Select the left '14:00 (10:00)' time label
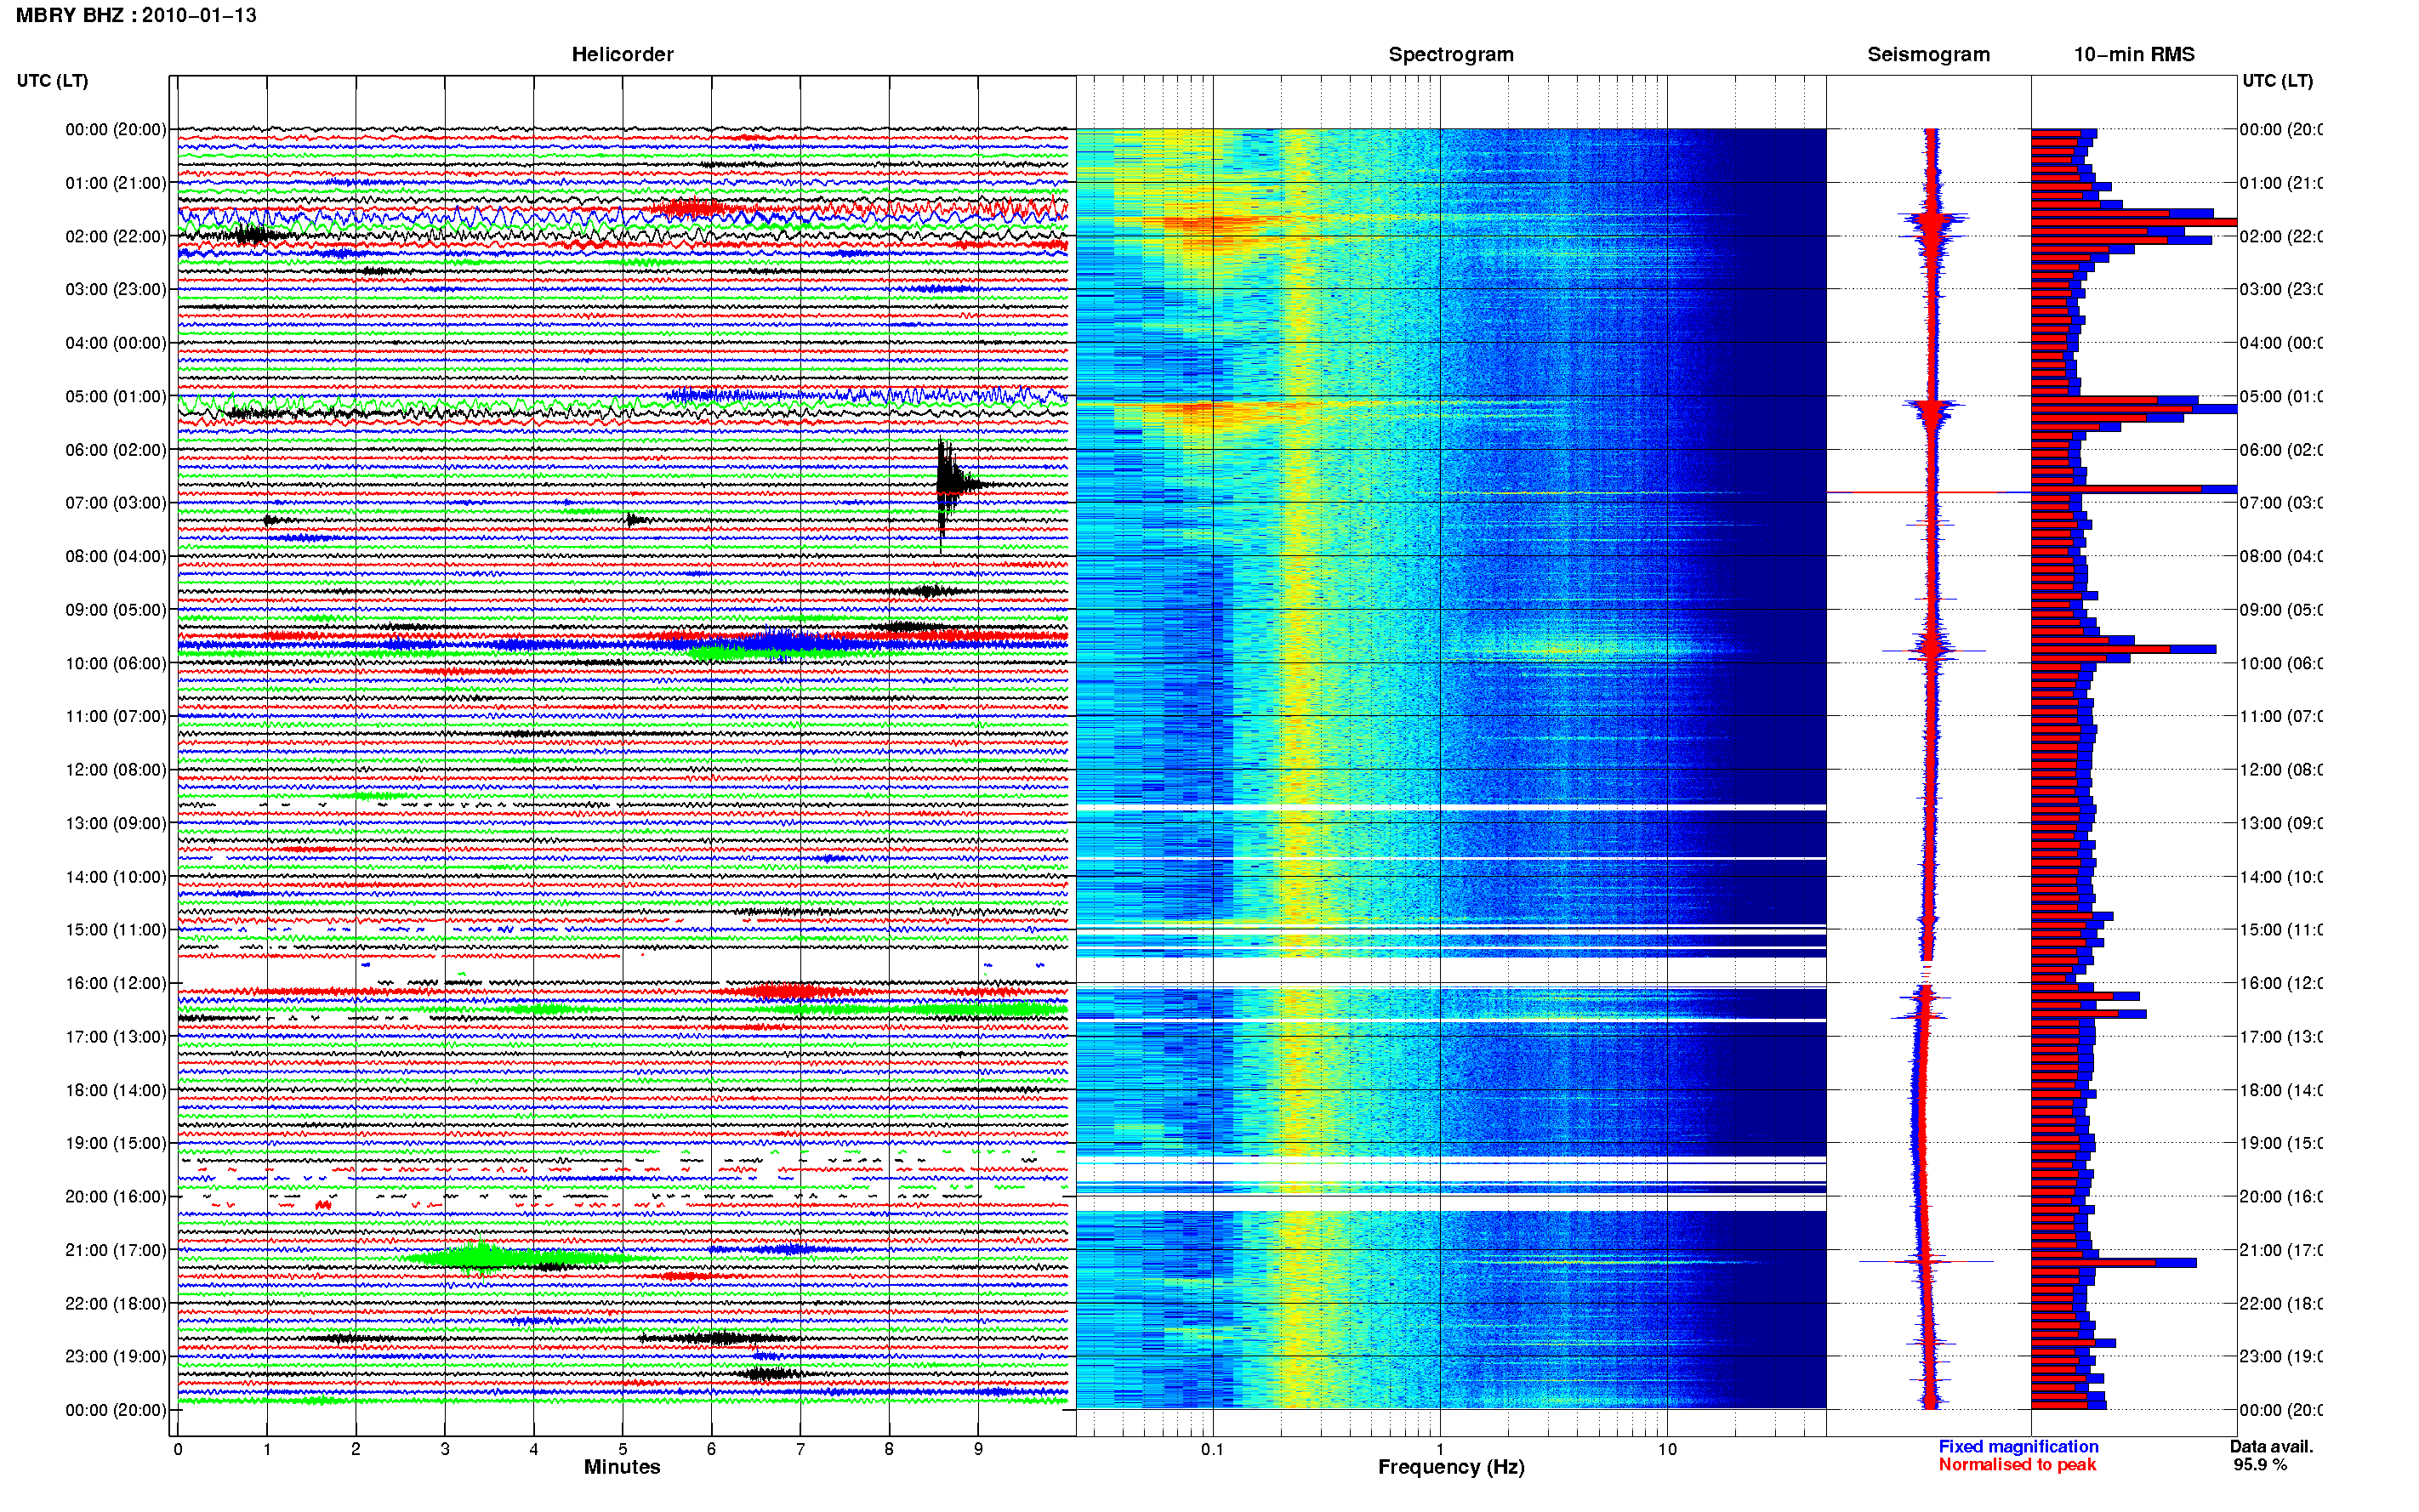This screenshot has height=1512, width=2419. (x=115, y=877)
